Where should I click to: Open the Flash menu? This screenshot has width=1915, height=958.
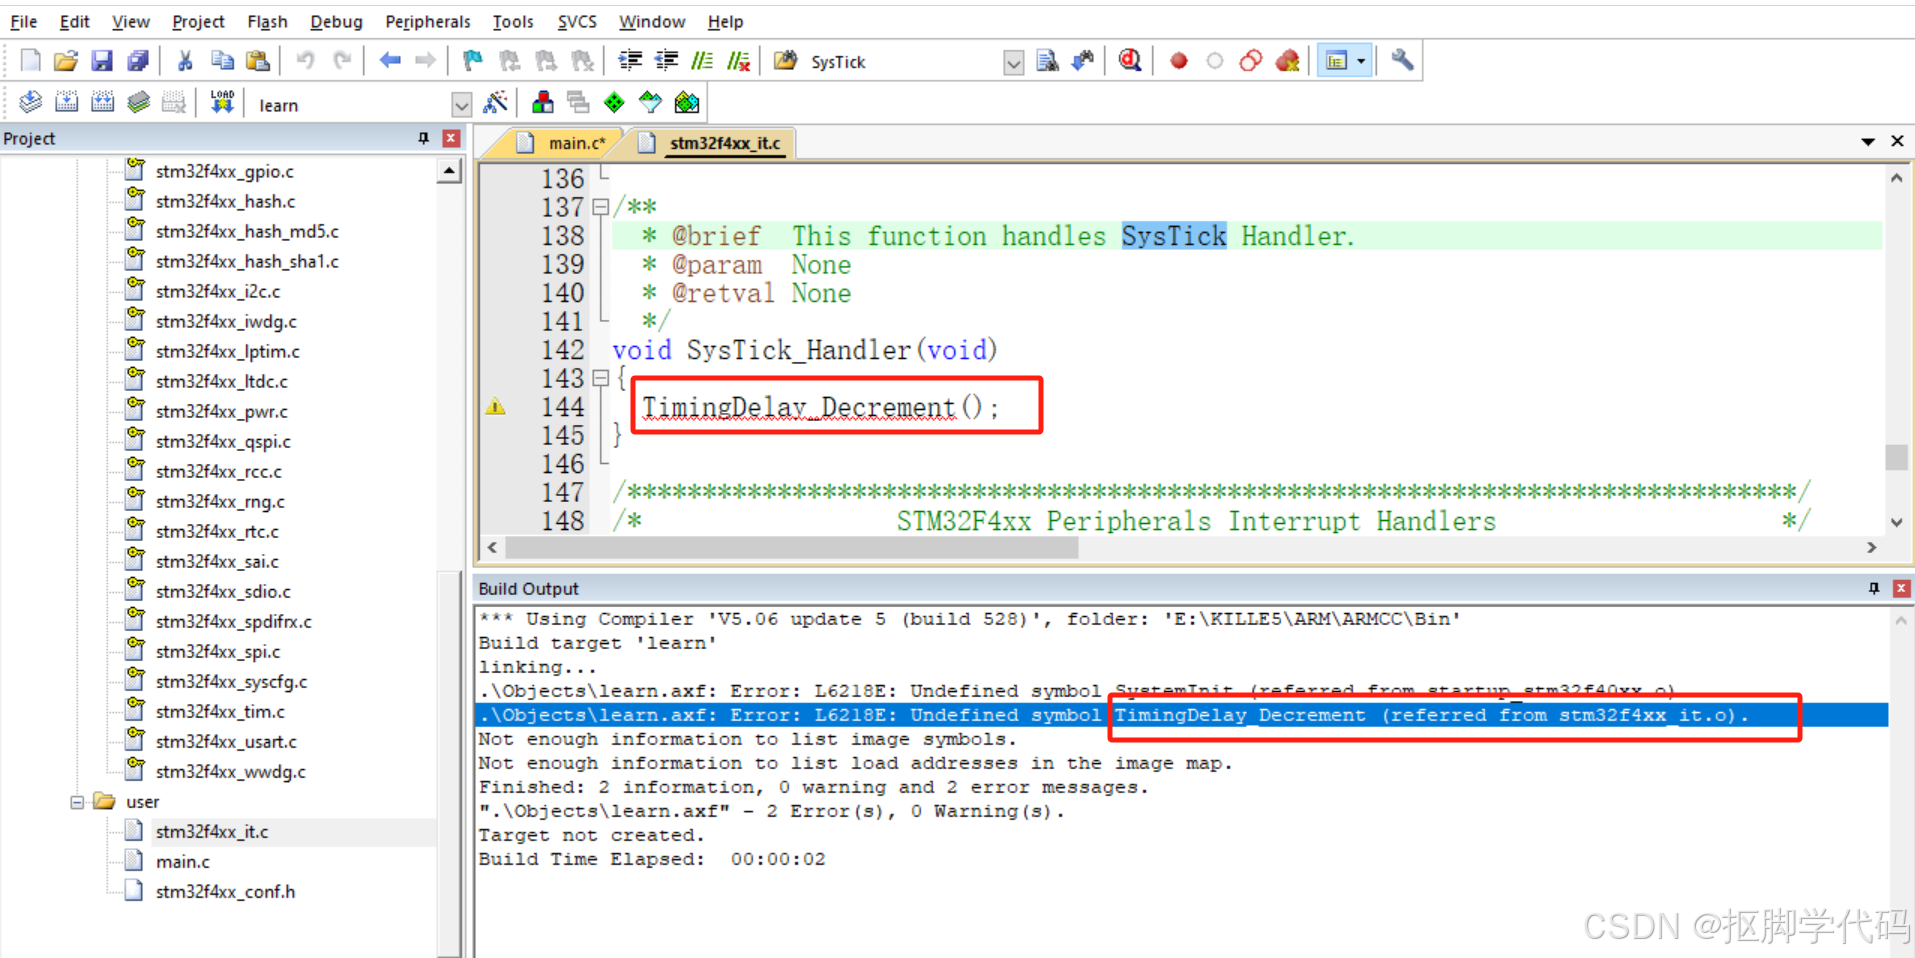click(267, 21)
